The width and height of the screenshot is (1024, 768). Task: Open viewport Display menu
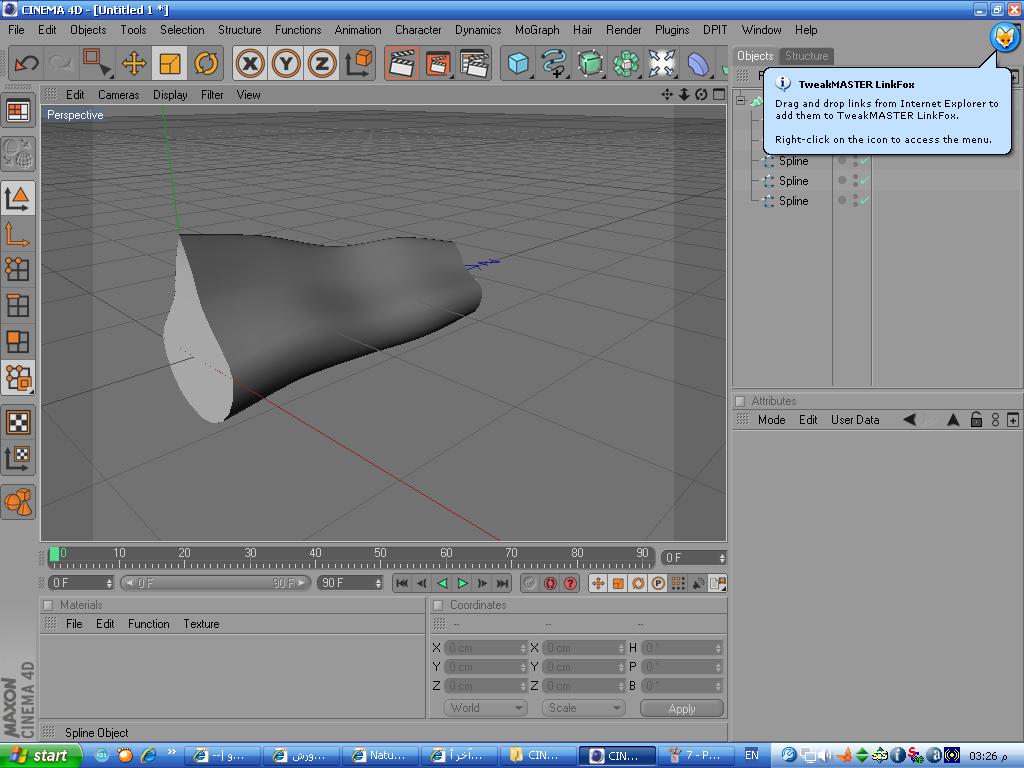click(x=170, y=95)
